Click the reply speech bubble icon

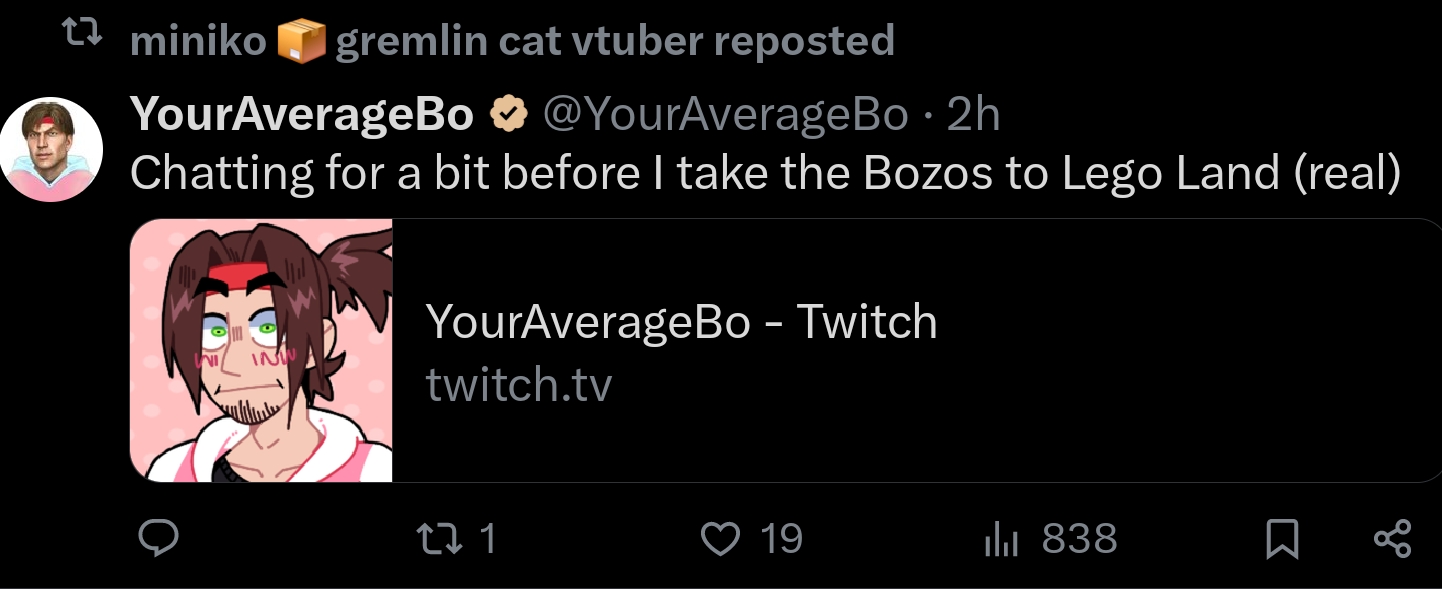(x=158, y=539)
